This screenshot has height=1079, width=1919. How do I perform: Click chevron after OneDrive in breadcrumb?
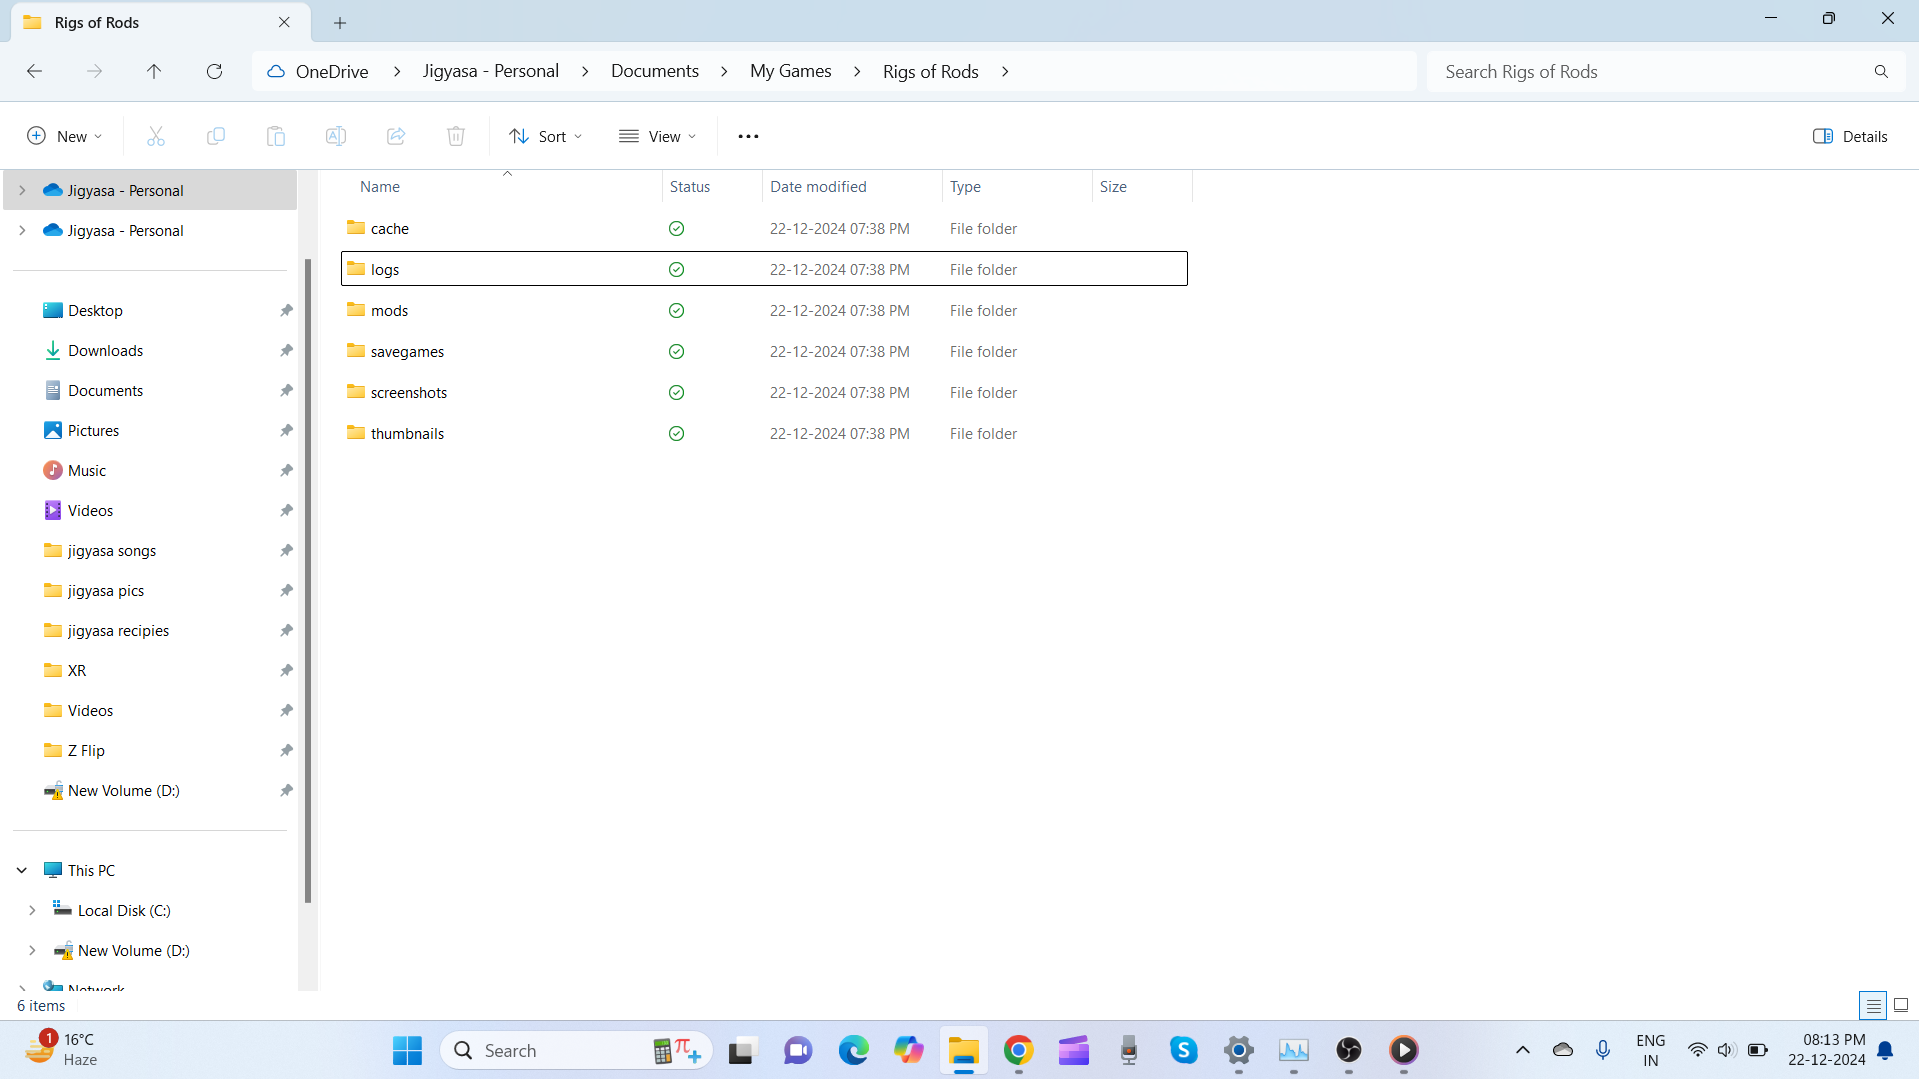(x=397, y=71)
